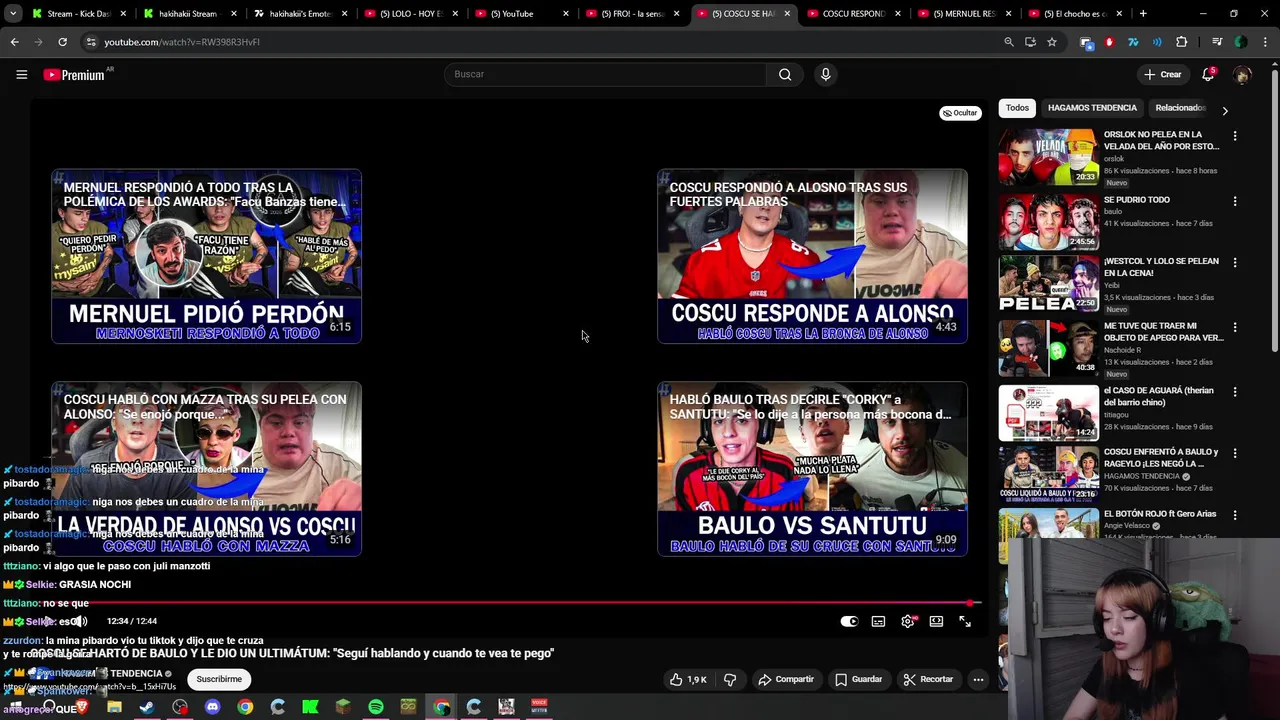Click the Compartir share button
Image resolution: width=1280 pixels, height=720 pixels.
(x=786, y=679)
